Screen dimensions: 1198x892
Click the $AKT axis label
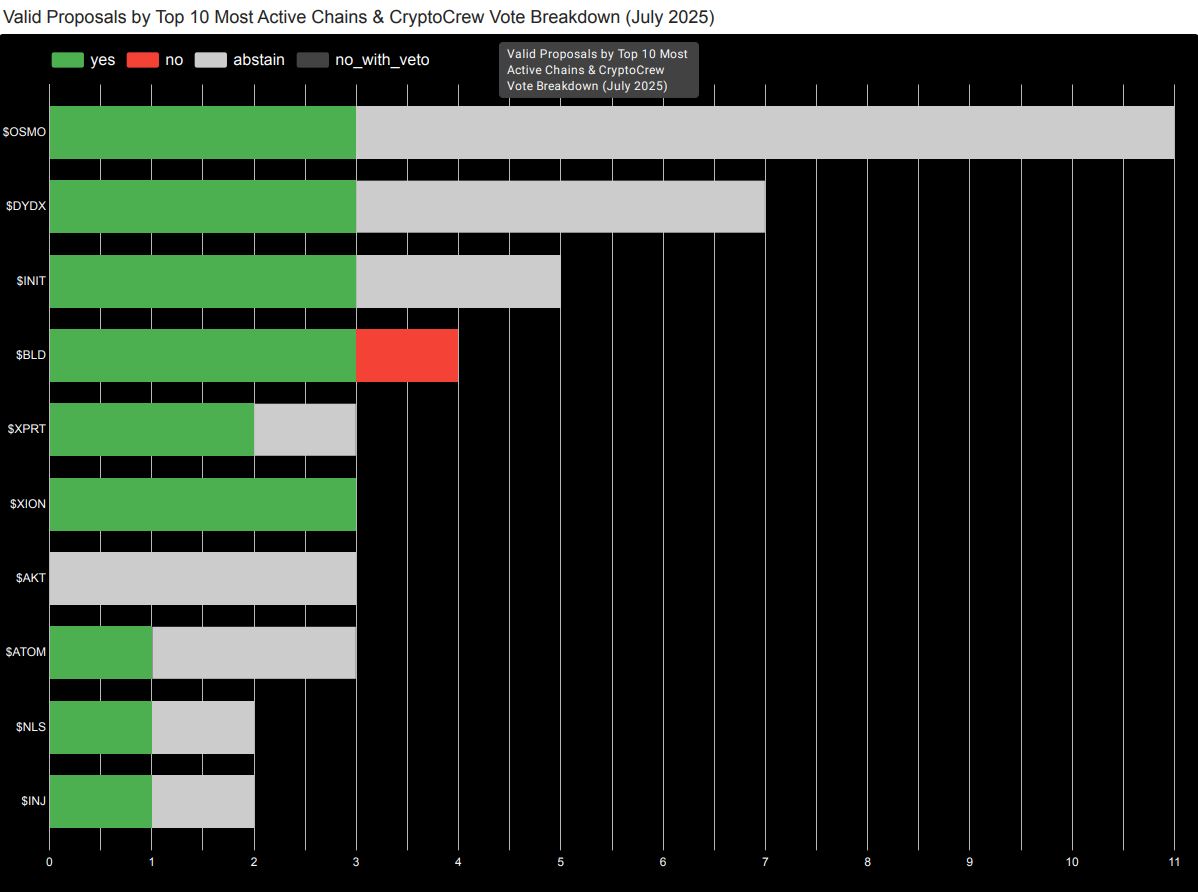tap(31, 578)
